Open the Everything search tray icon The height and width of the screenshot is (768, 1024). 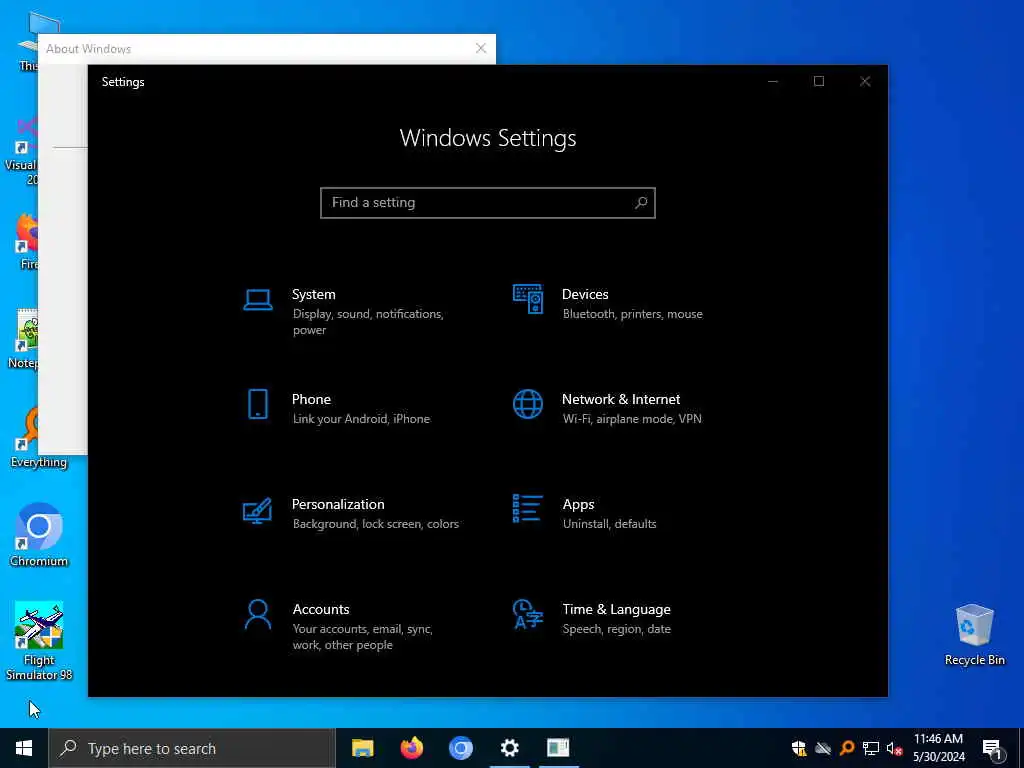(x=847, y=748)
